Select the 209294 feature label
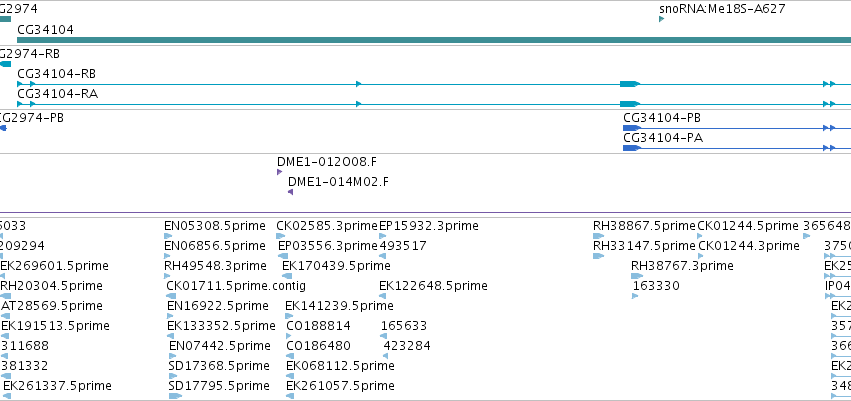 [22, 246]
